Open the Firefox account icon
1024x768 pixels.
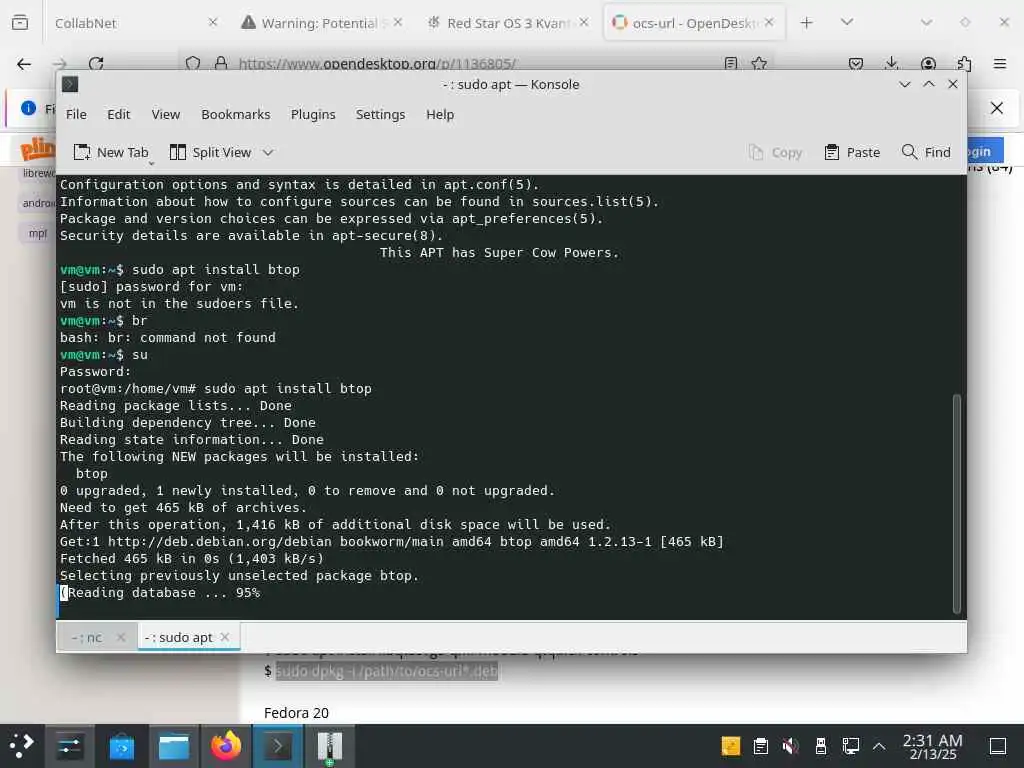pos(928,64)
